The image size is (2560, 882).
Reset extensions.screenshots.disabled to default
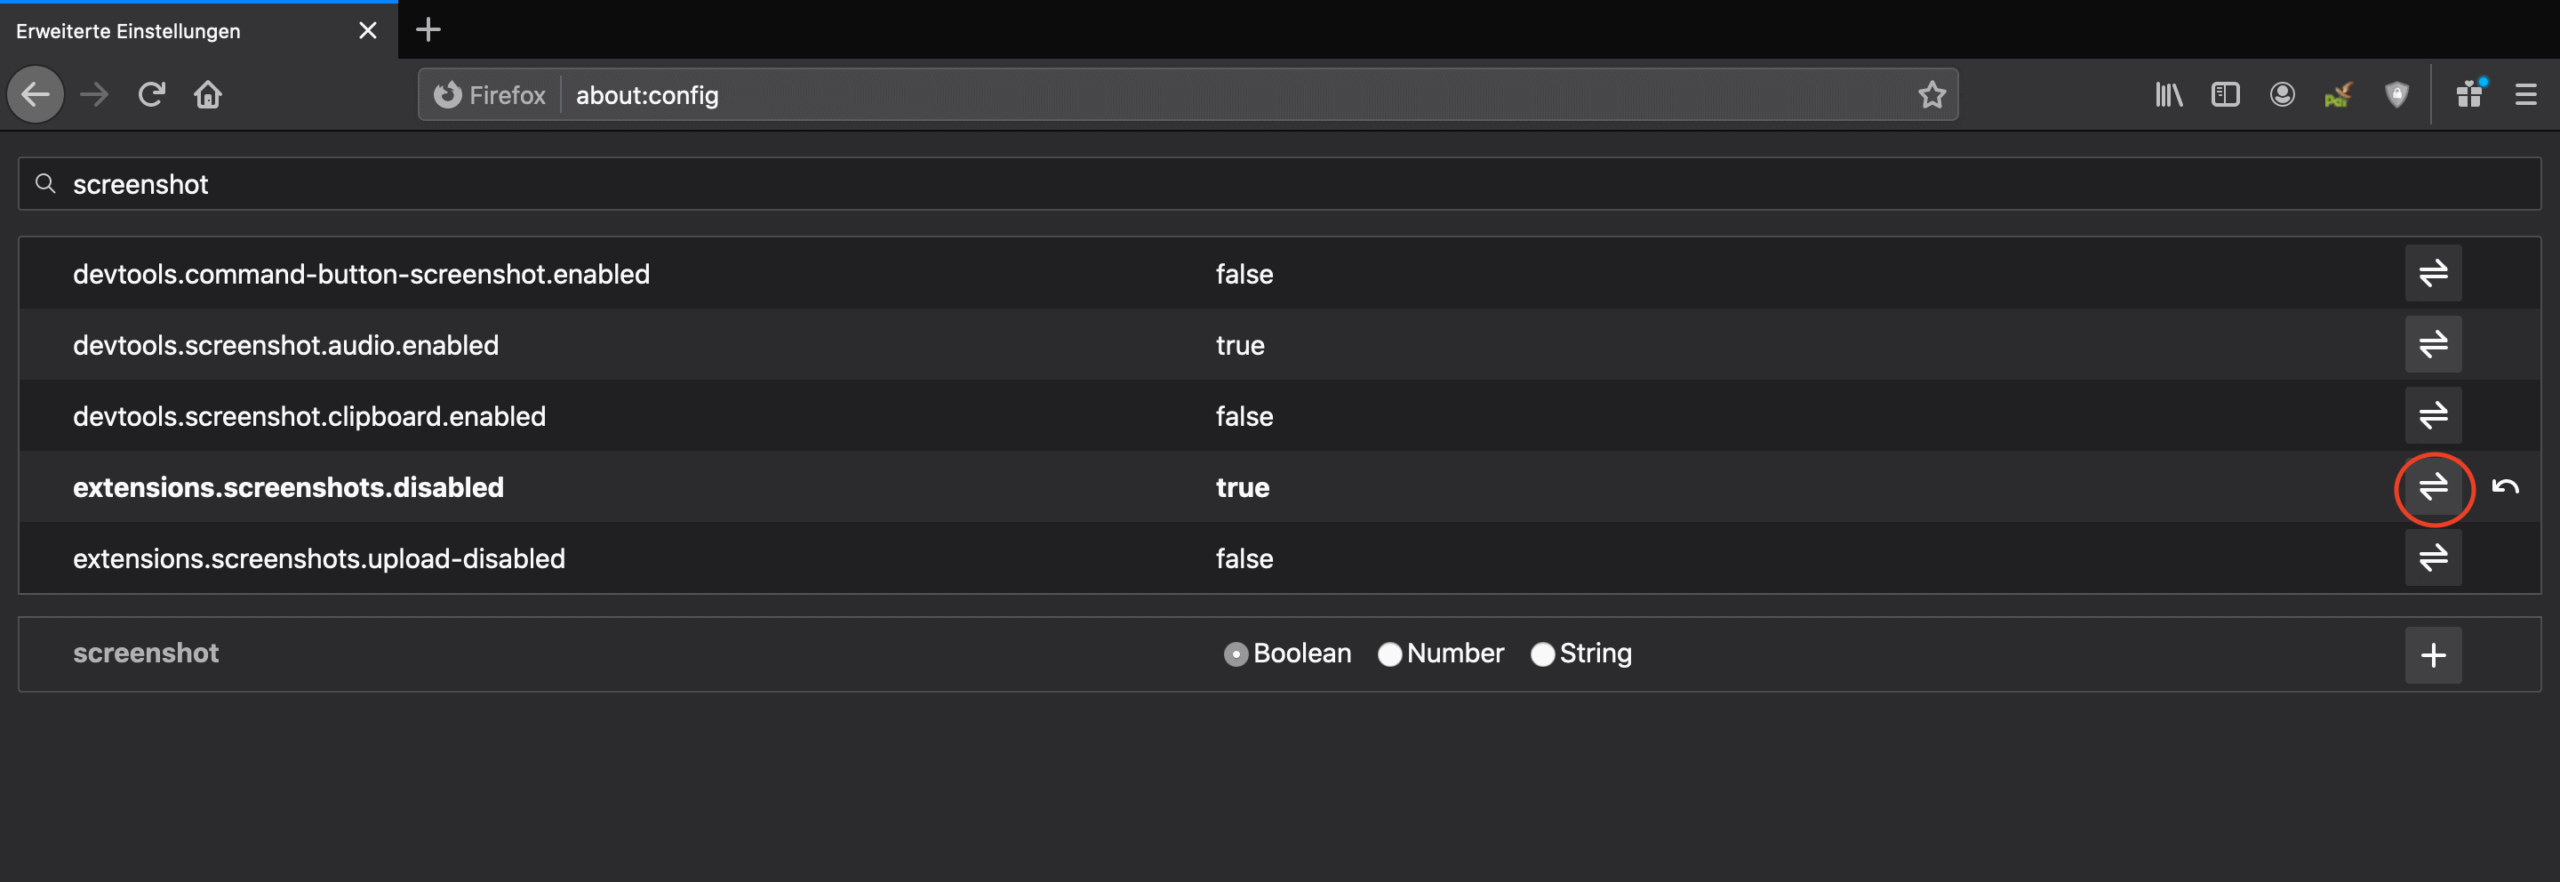[x=2506, y=488]
